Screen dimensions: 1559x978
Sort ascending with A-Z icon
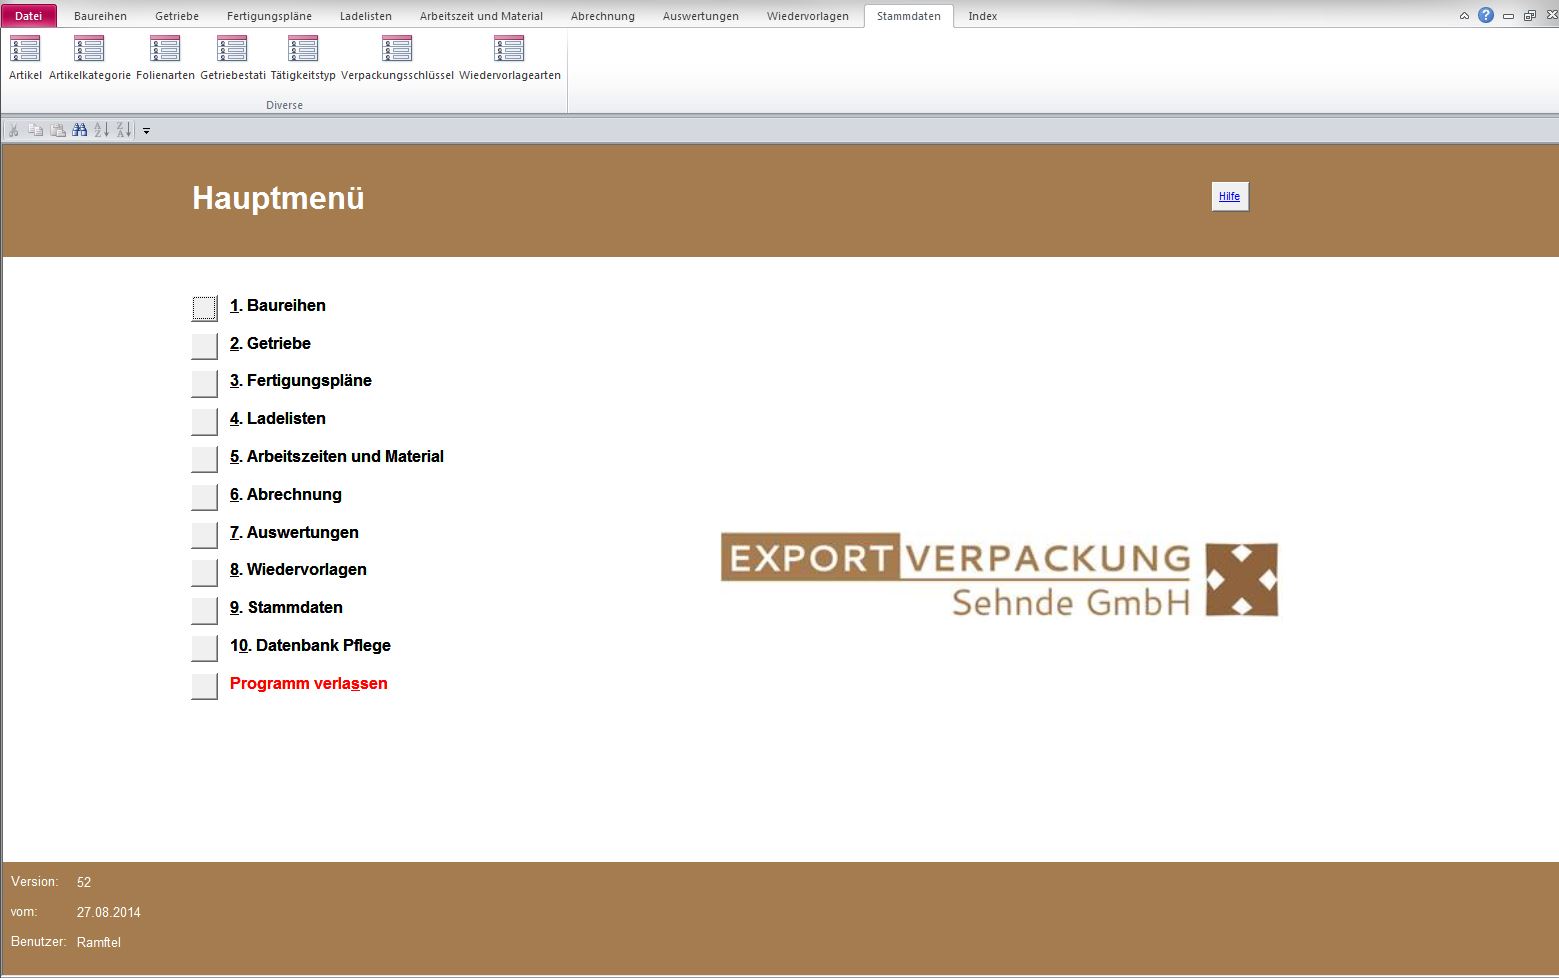101,130
